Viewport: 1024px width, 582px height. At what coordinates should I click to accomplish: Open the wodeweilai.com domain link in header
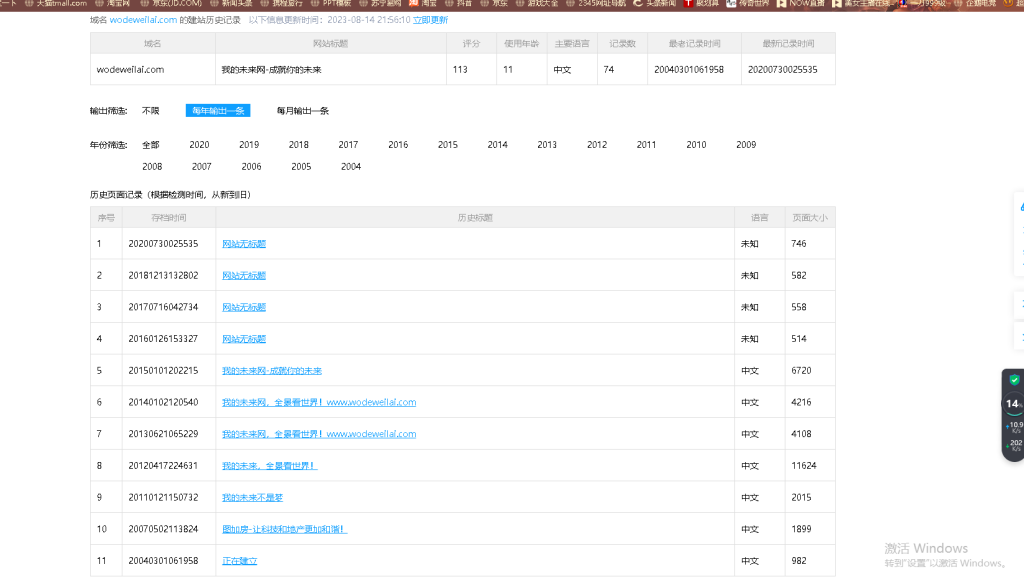pos(143,20)
